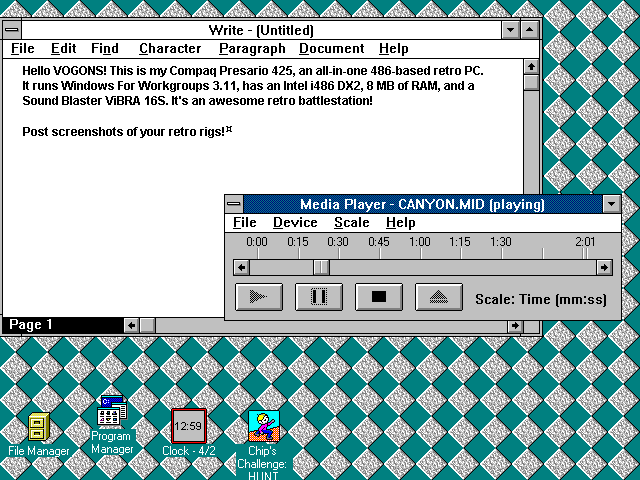
Task: Open the Scale menu in Media Player
Action: (351, 222)
